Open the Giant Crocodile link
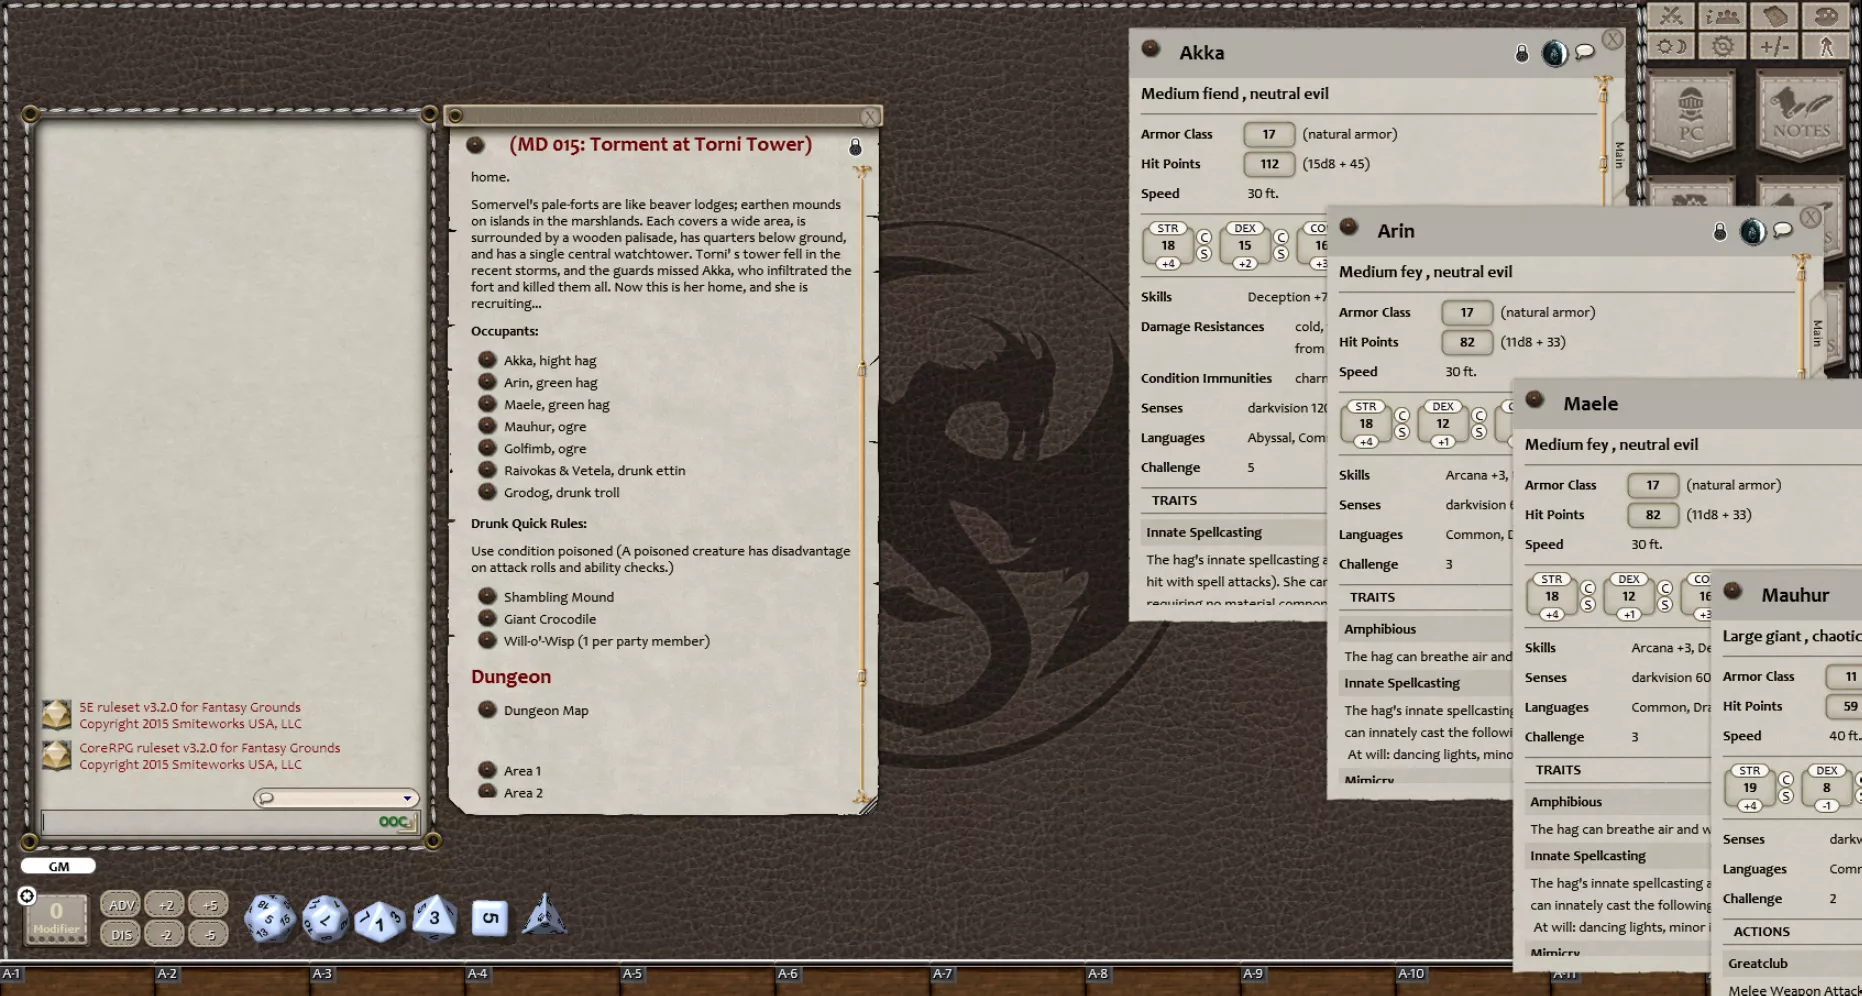This screenshot has width=1862, height=996. (x=488, y=618)
